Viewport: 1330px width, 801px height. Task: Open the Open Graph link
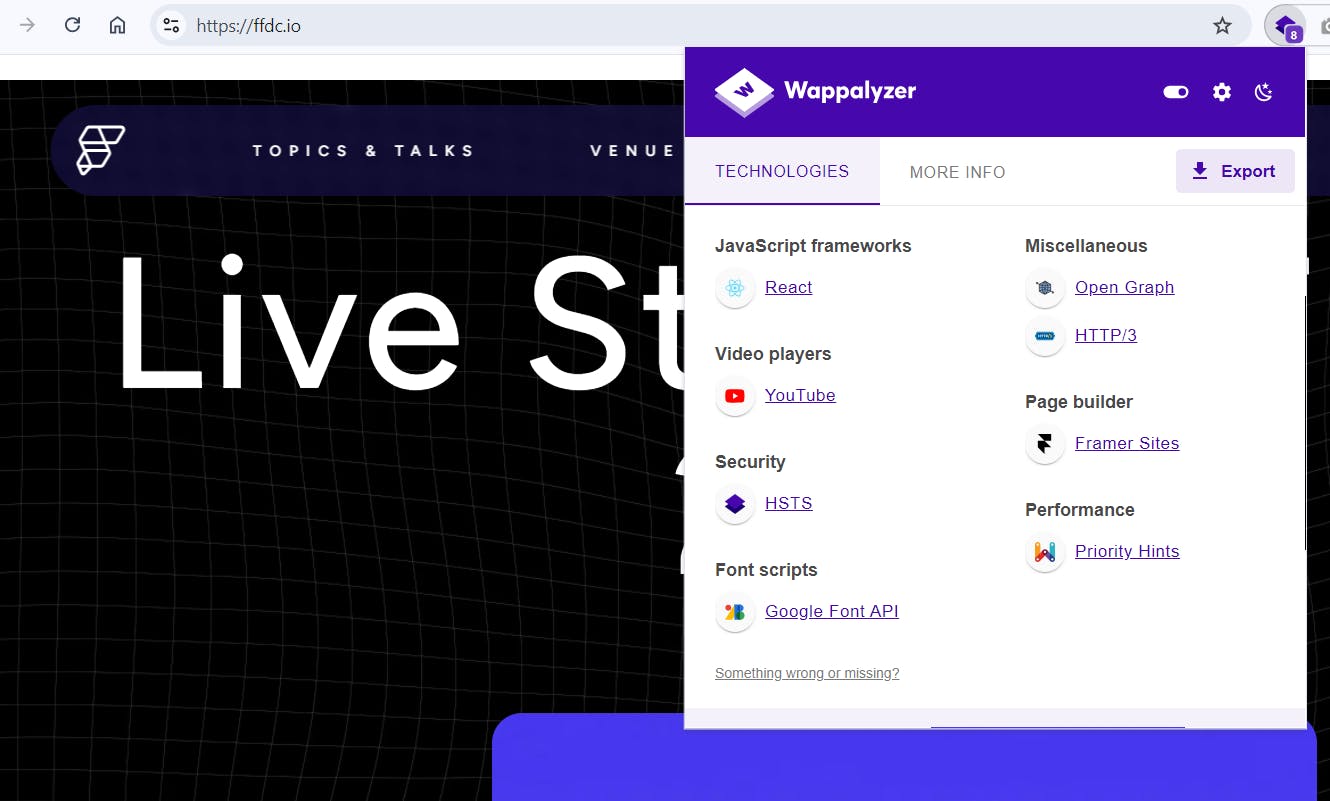click(x=1125, y=287)
